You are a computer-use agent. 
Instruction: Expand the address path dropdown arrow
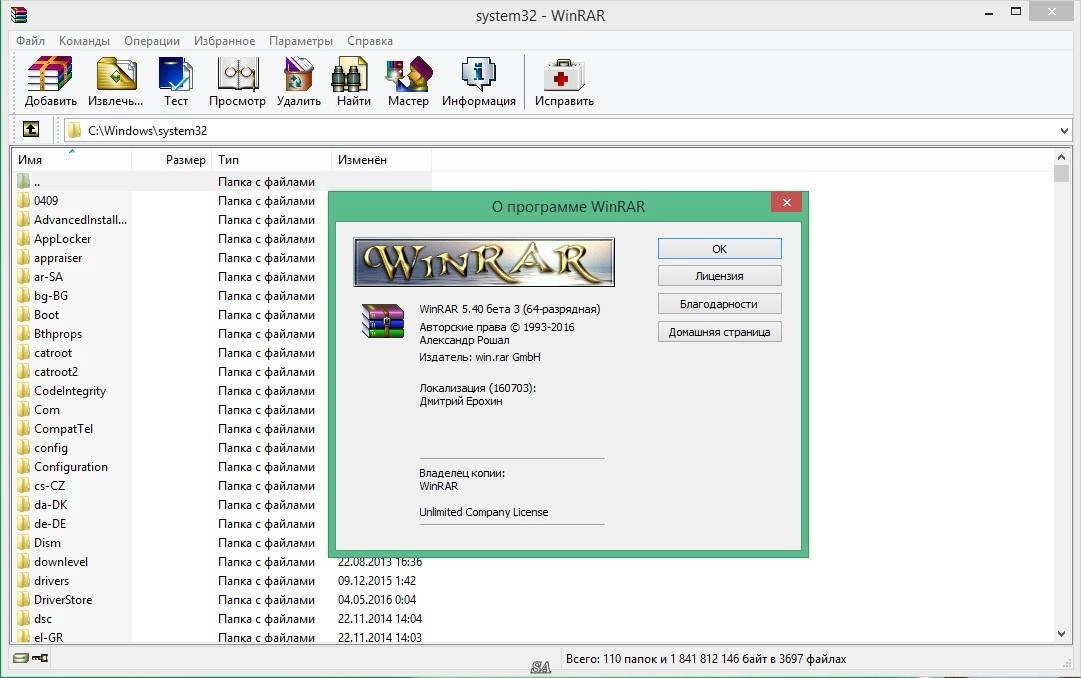1064,130
